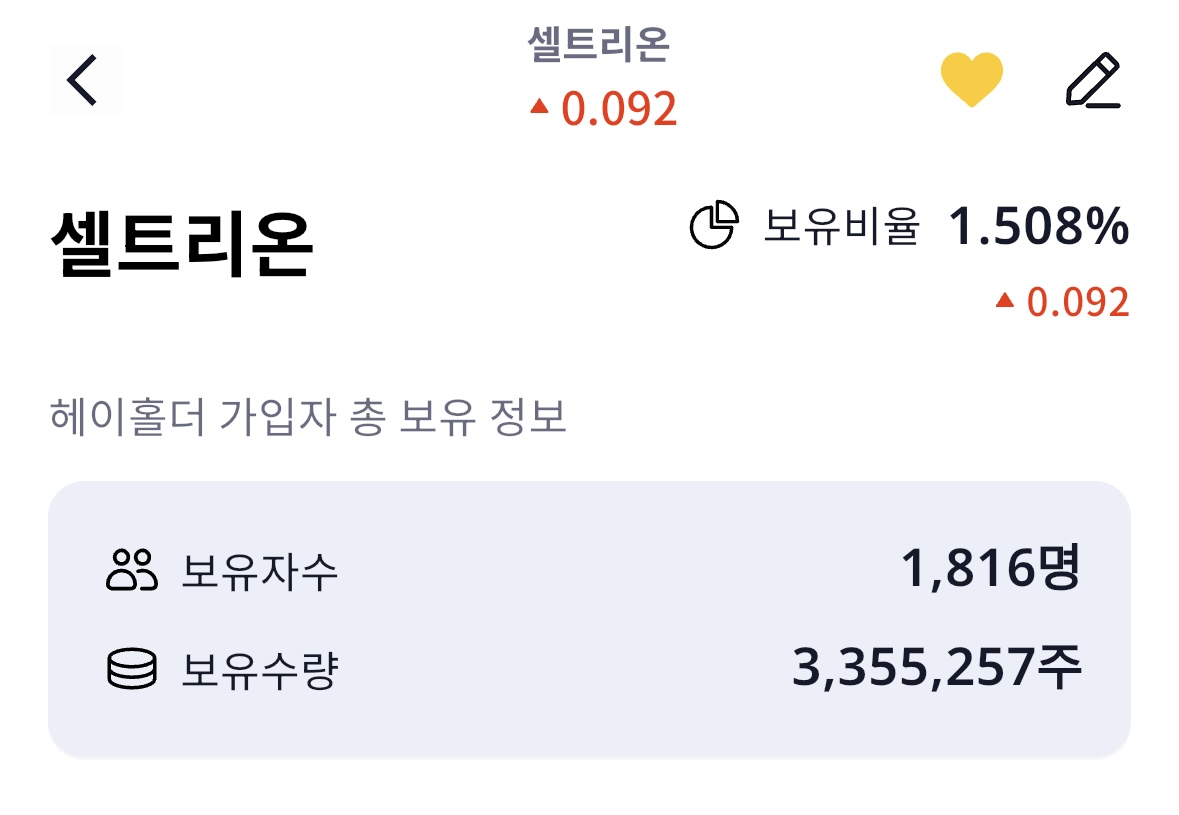Click the pie chart icon beside 보유비율
Image resolution: width=1179 pixels, height=815 pixels.
point(714,226)
